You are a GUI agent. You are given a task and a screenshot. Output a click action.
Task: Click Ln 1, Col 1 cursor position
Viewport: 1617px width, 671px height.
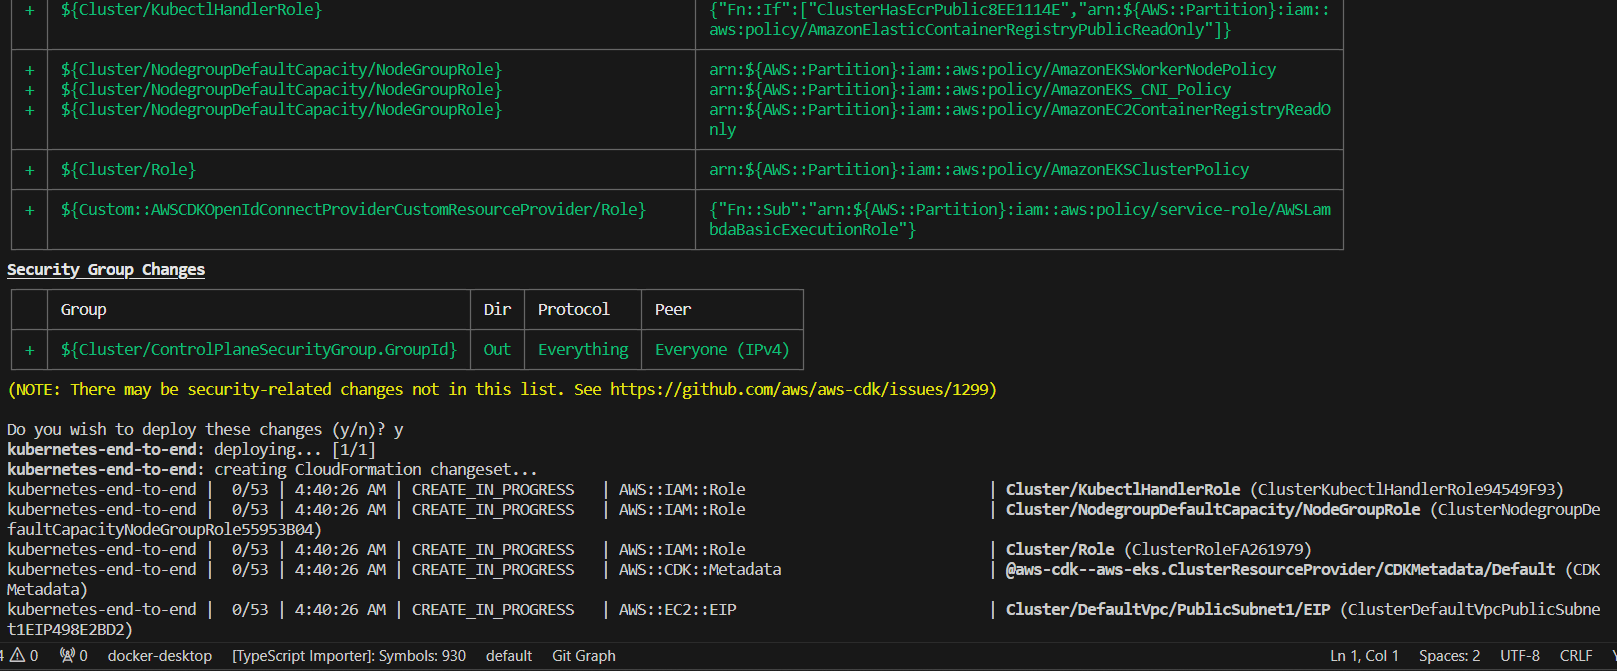tap(1364, 656)
